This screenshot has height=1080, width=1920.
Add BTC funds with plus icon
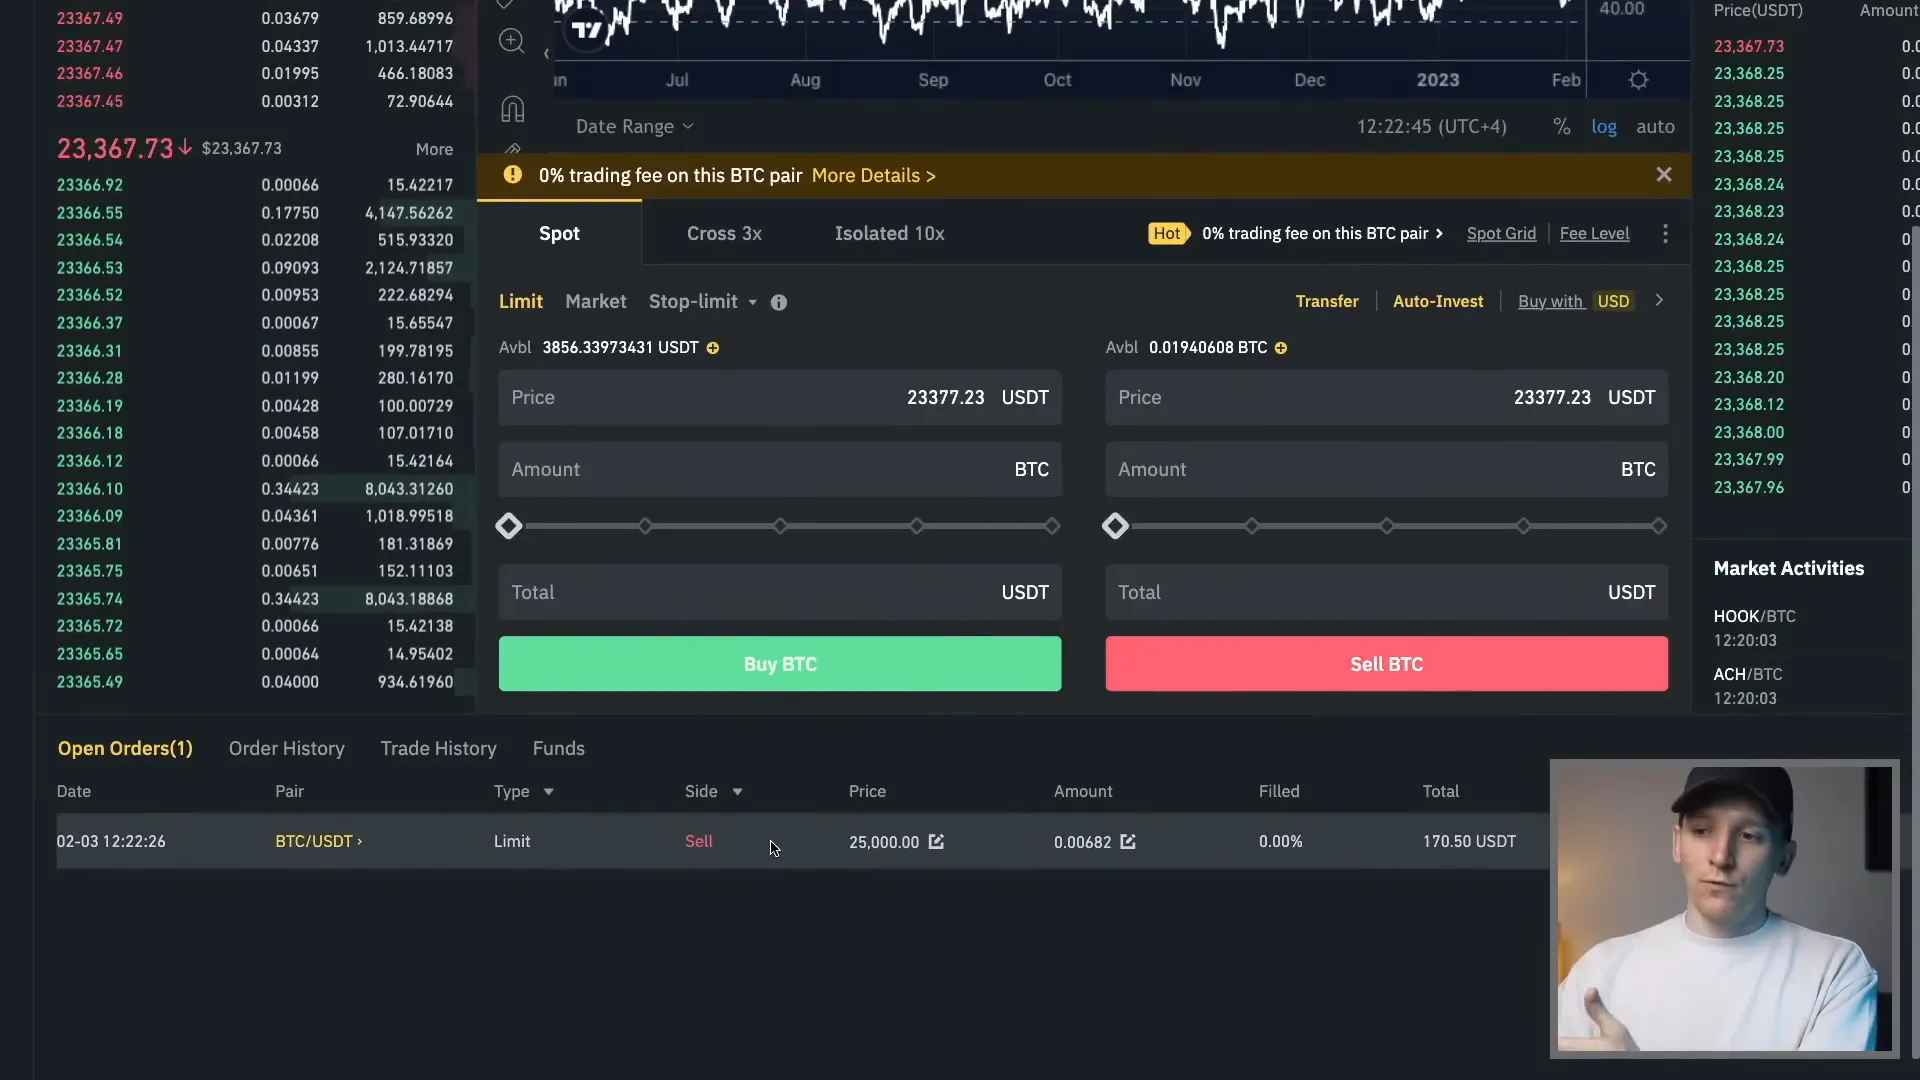pos(1281,348)
